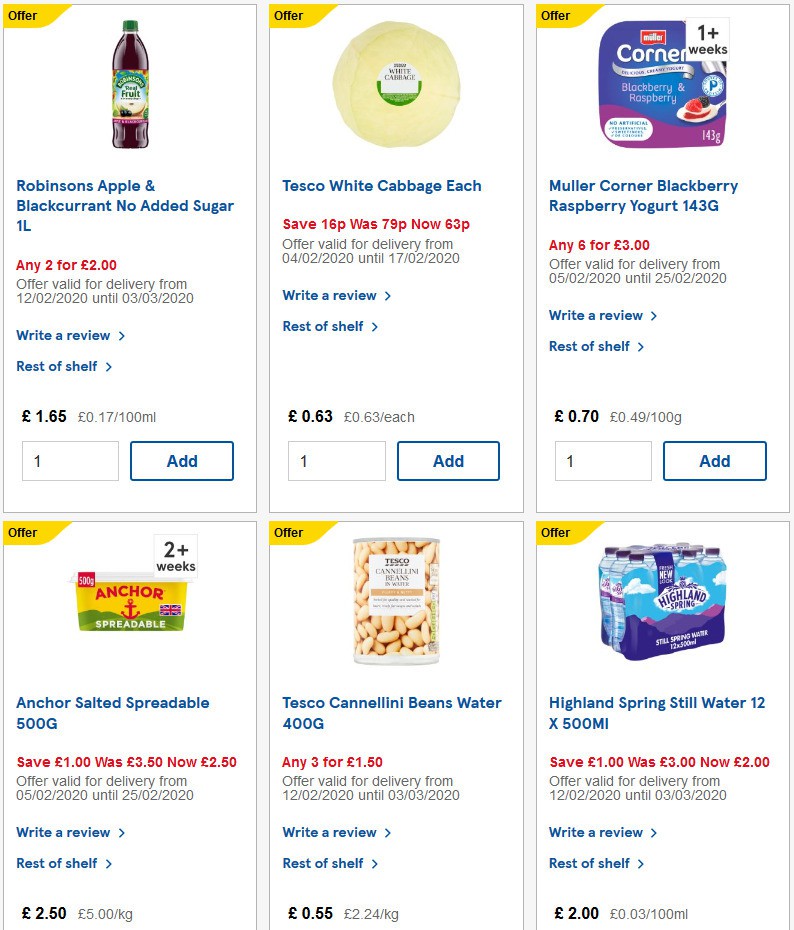Open Tesco White Cabbage product page
The image size is (794, 930).
[x=381, y=186]
